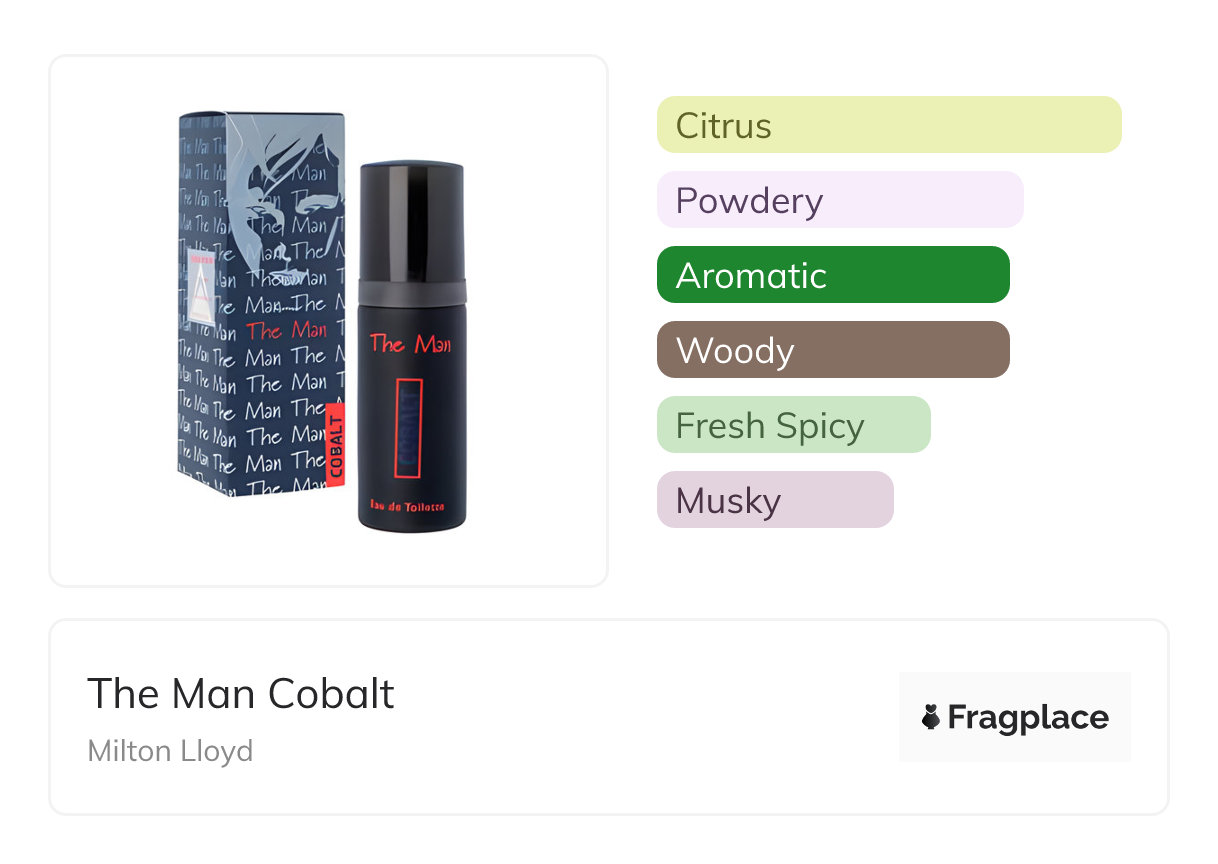This screenshot has width=1218, height=864.
Task: Click the green Aromatic accord bar
Action: click(x=832, y=275)
